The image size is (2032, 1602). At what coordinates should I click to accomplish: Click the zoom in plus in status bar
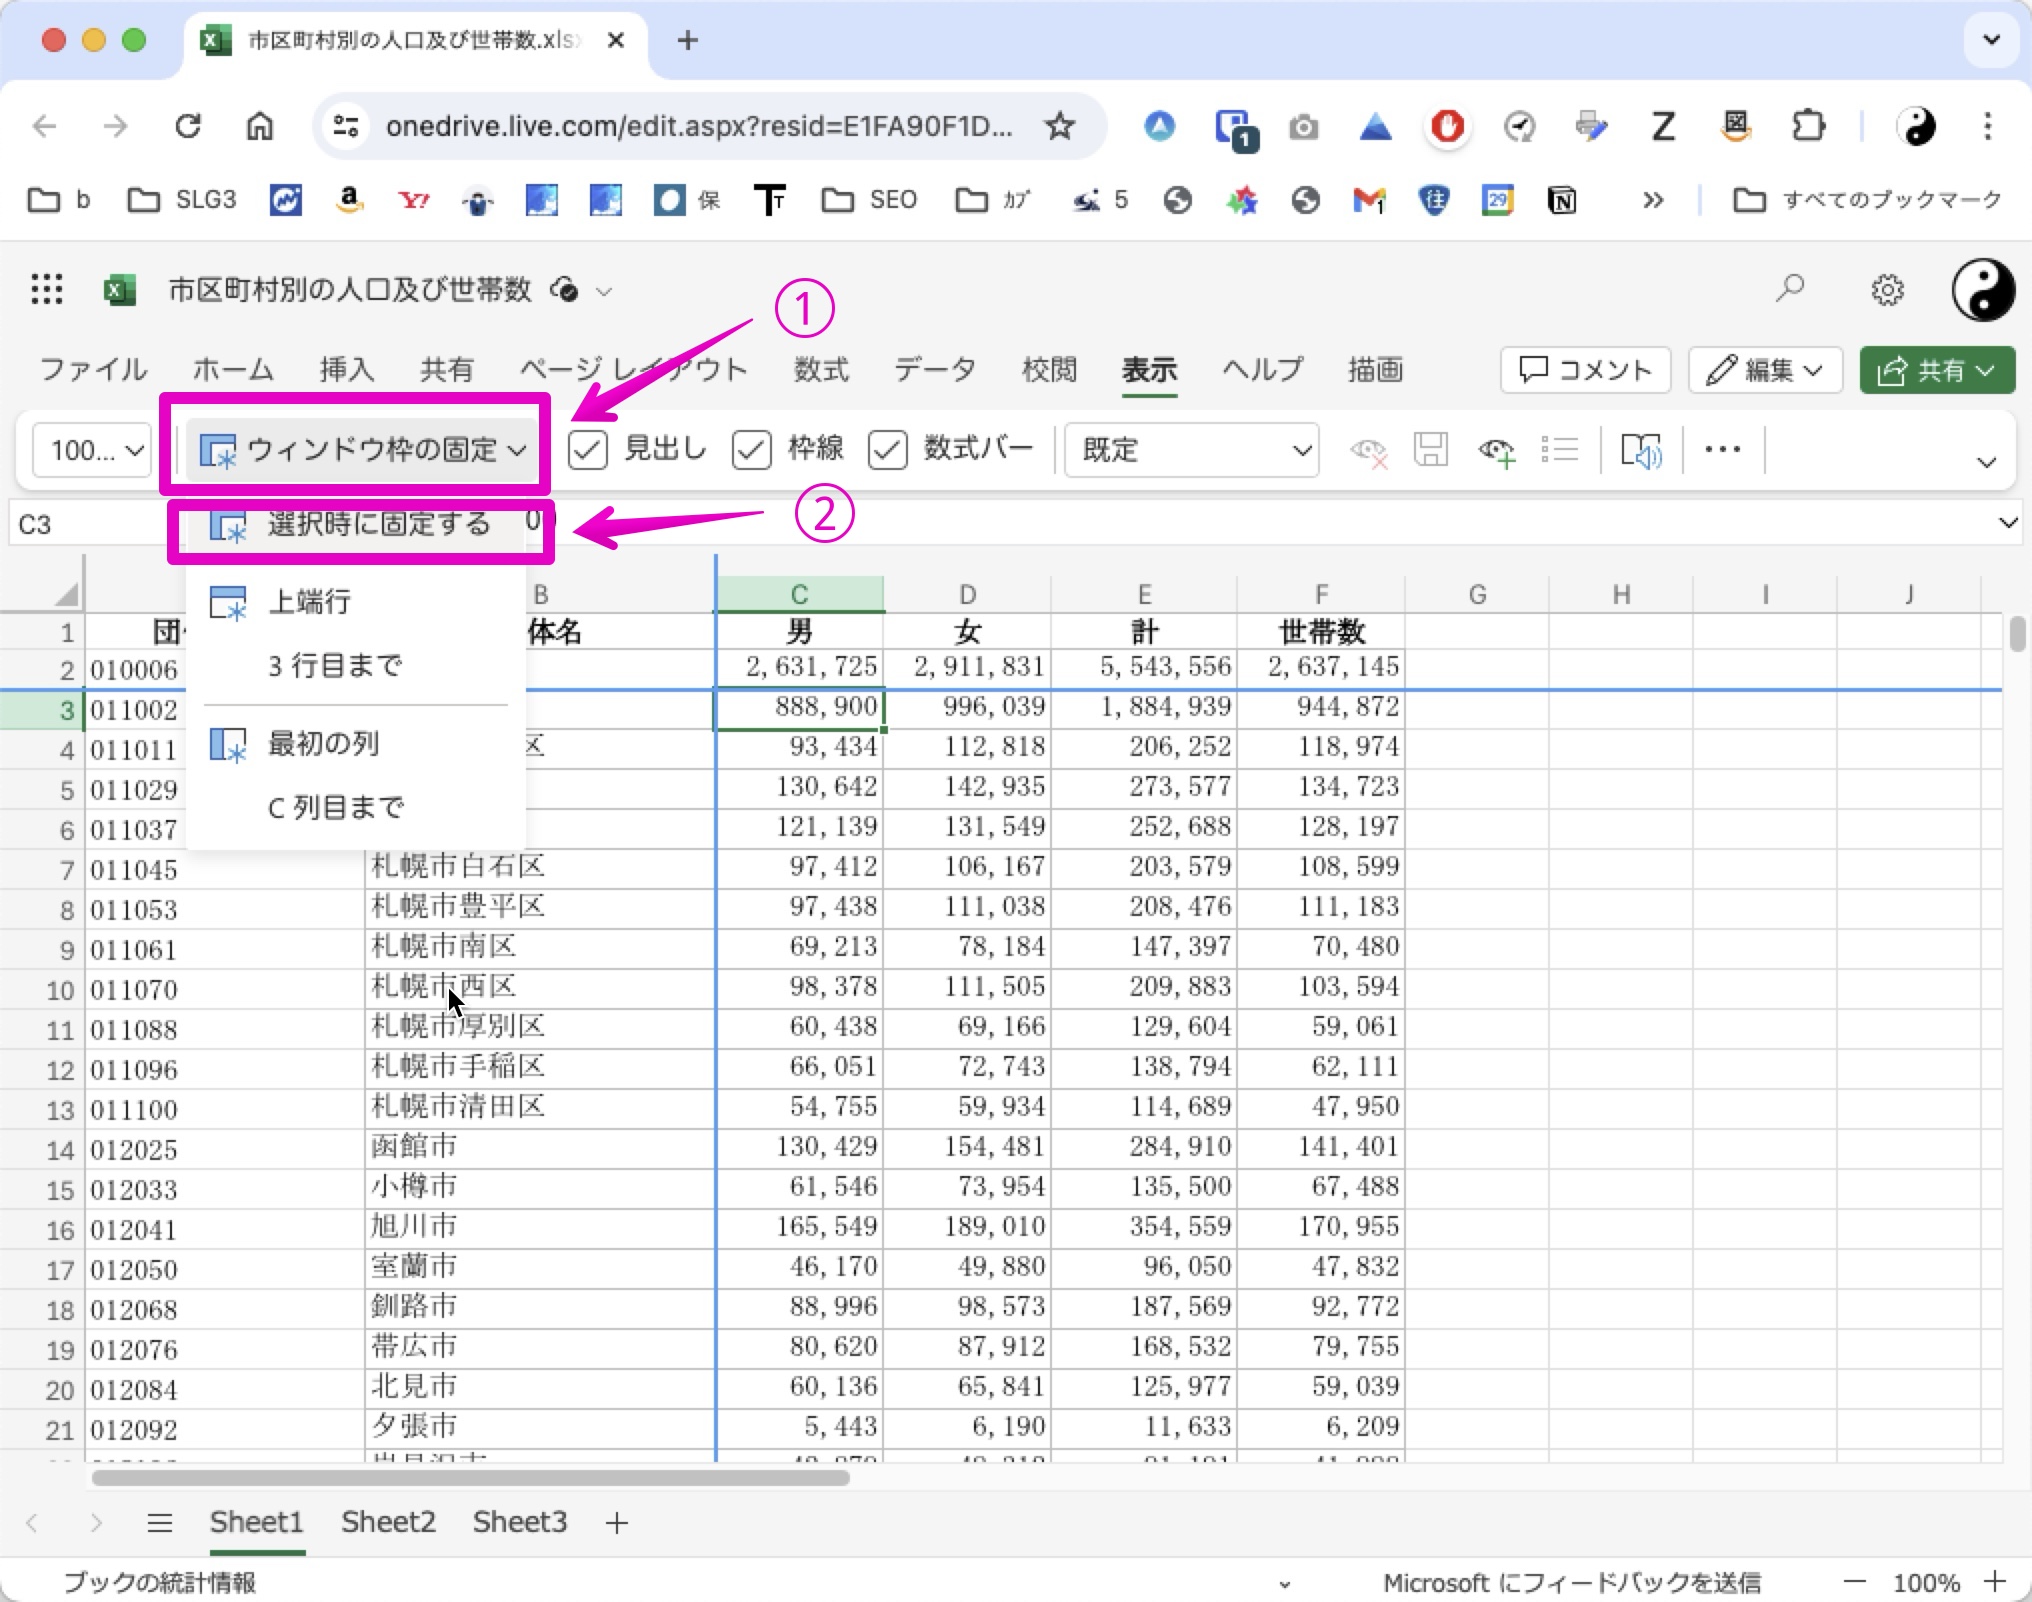(x=1995, y=1582)
